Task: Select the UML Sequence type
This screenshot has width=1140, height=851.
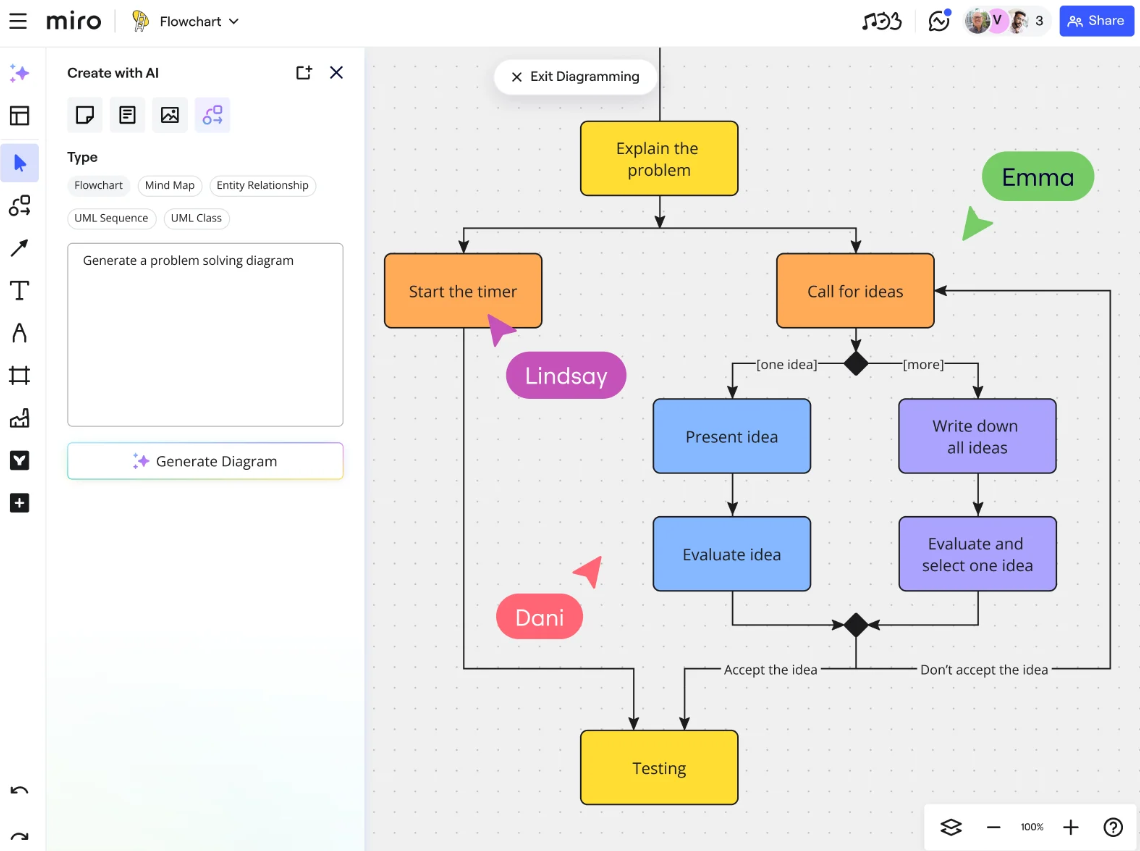Action: click(x=111, y=218)
